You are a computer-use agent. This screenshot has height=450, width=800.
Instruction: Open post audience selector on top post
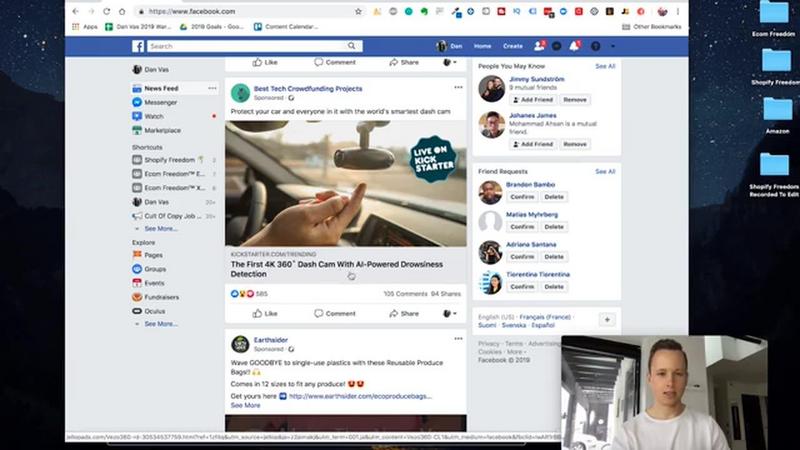[x=449, y=62]
